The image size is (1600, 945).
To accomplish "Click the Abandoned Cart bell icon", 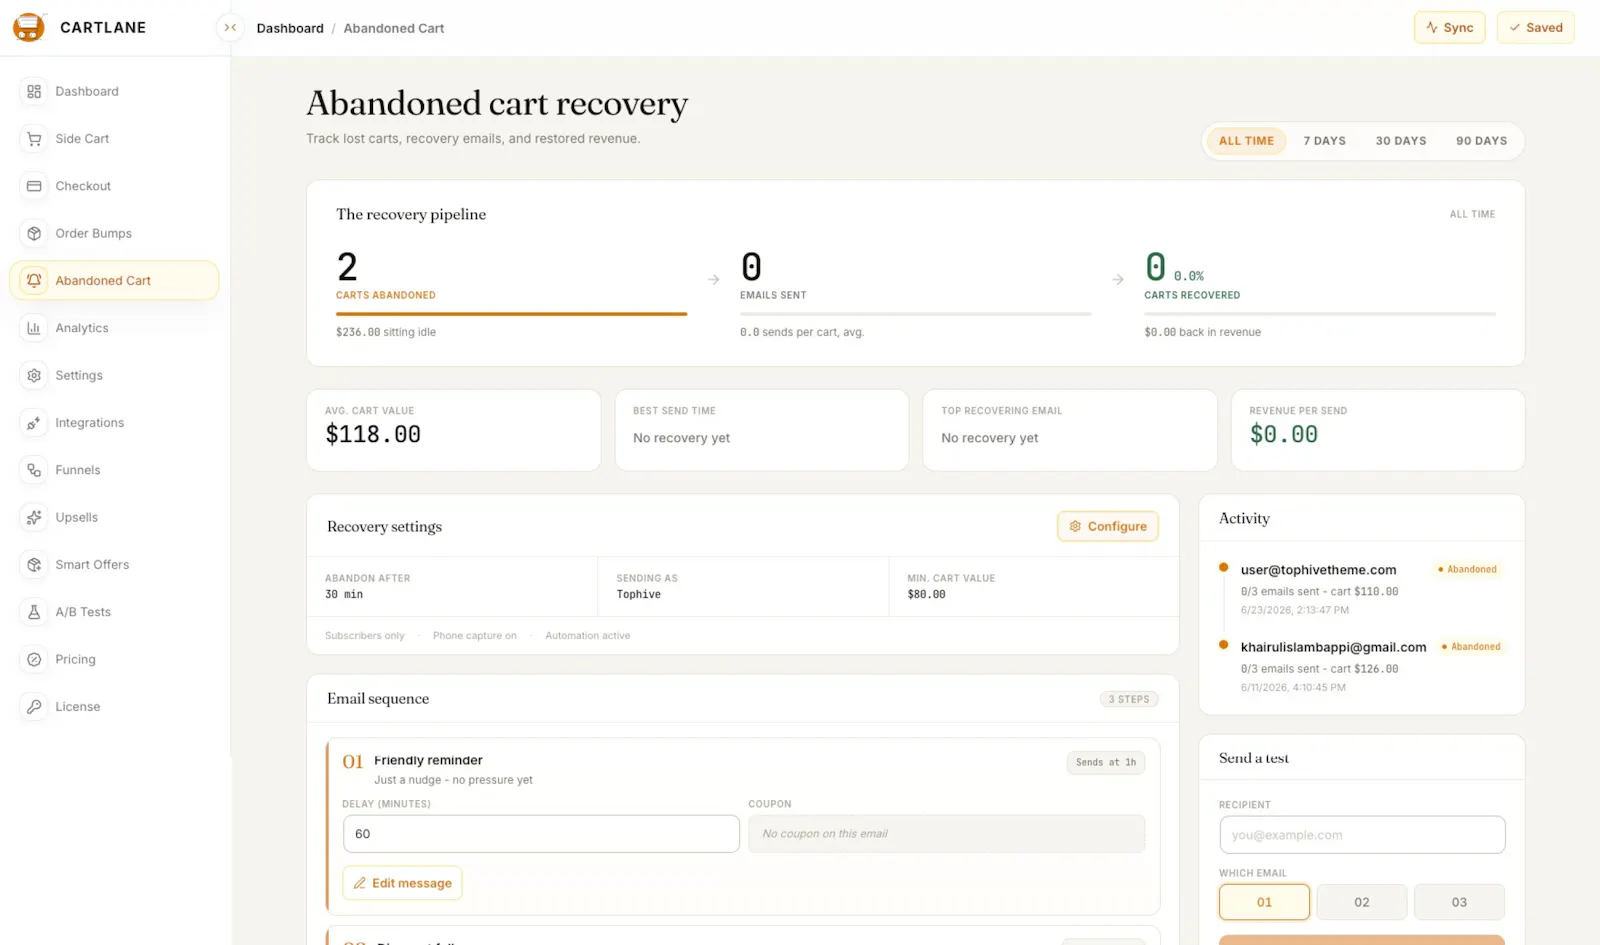I will coord(34,281).
